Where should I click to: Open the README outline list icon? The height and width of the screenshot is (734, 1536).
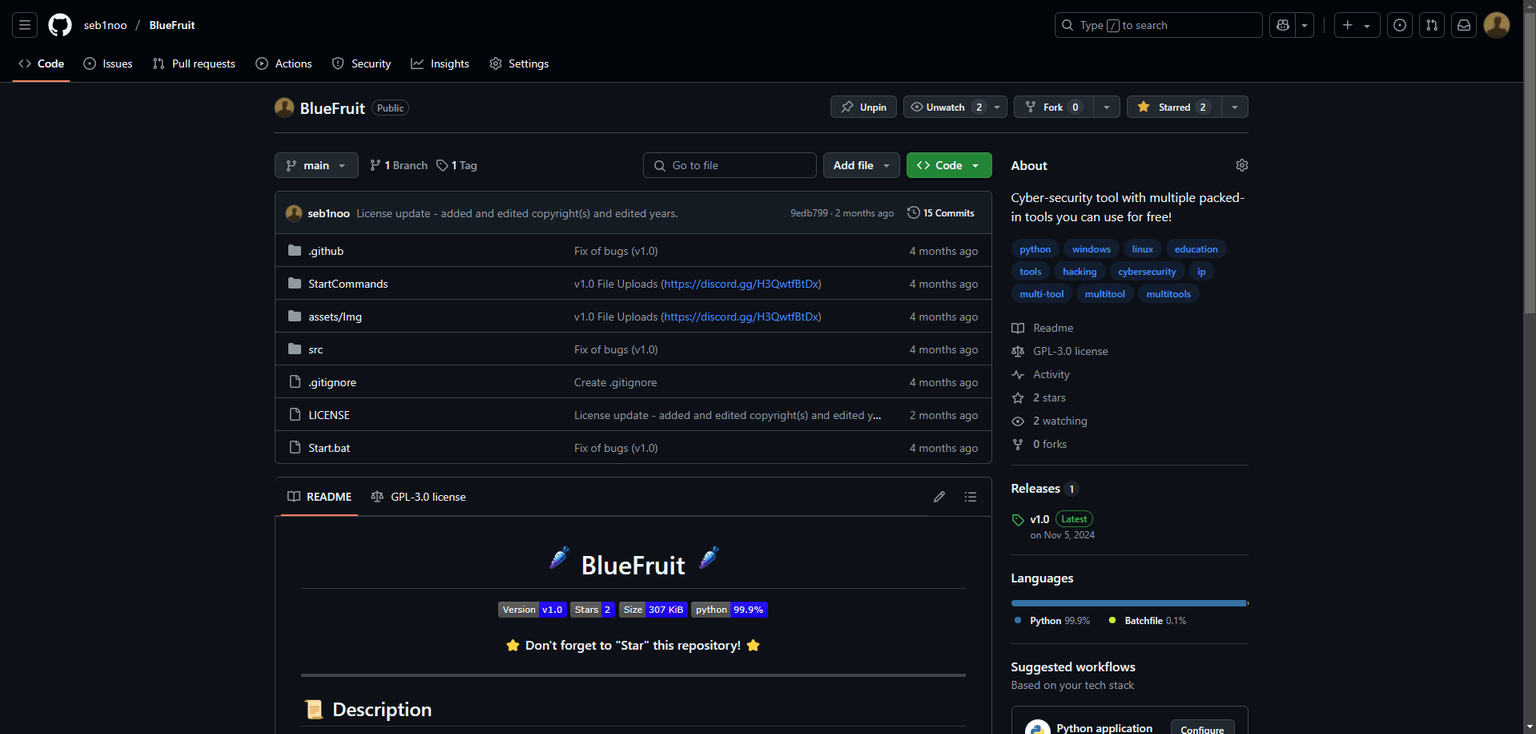click(x=969, y=496)
